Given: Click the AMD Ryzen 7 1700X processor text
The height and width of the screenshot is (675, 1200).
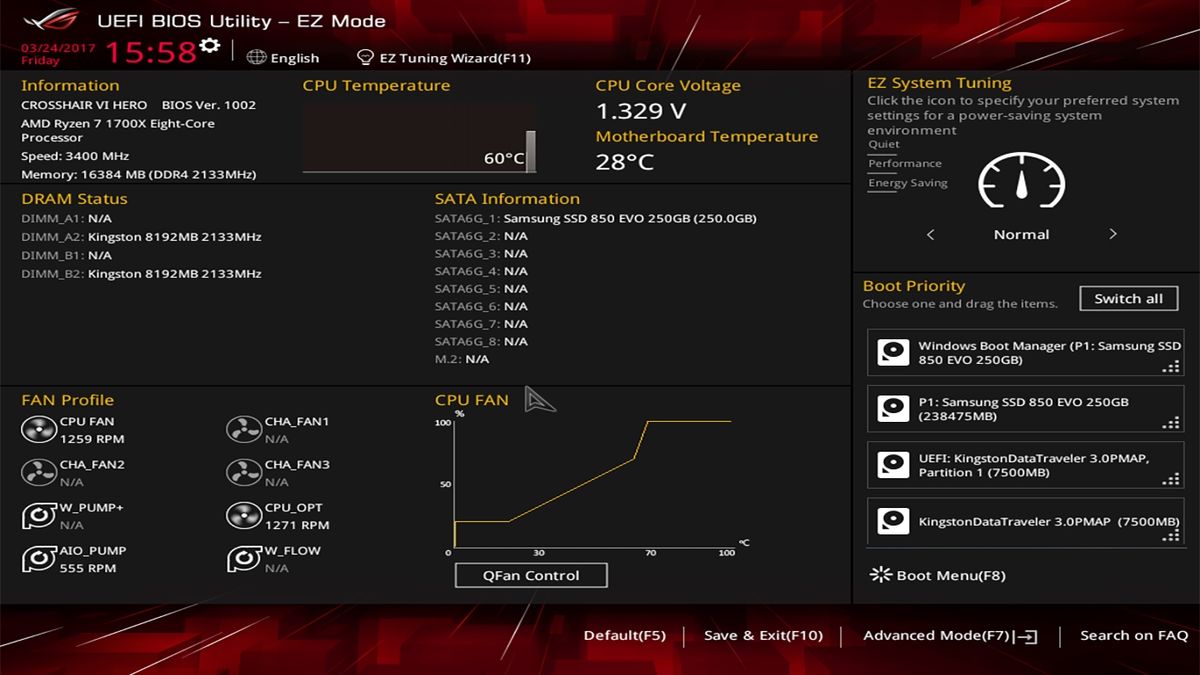Looking at the screenshot, I should [x=118, y=131].
